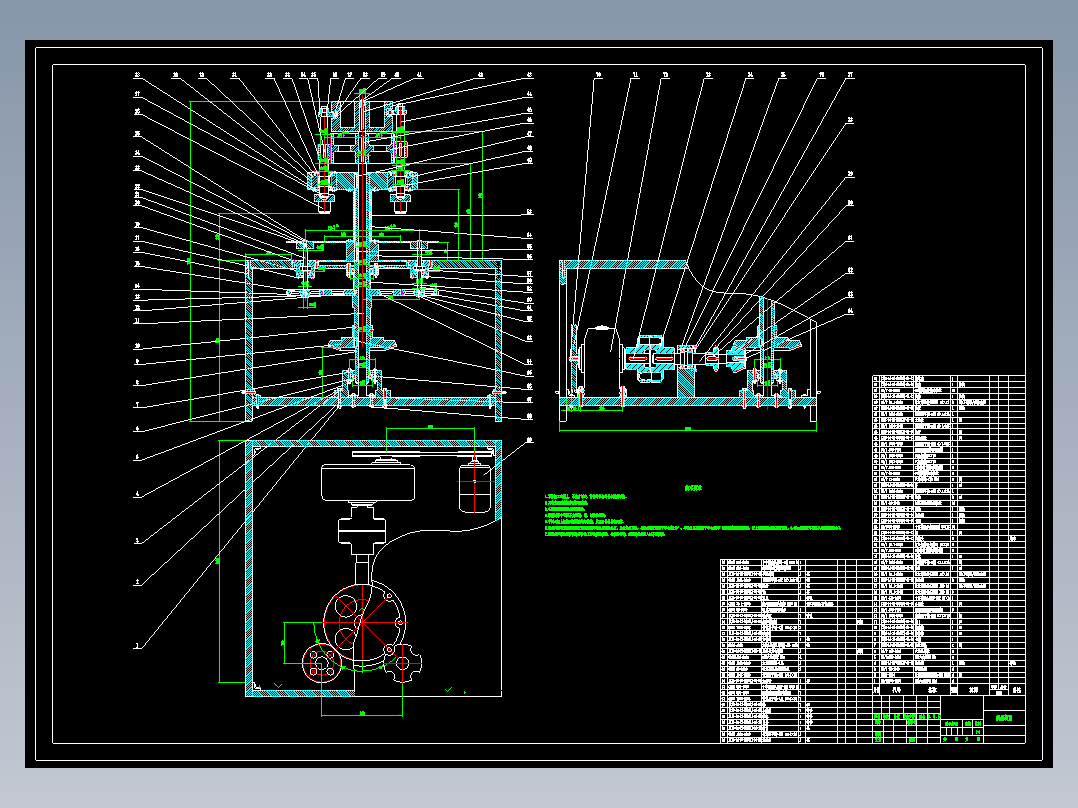Select the star-shaped wheel in plan view

point(402,663)
